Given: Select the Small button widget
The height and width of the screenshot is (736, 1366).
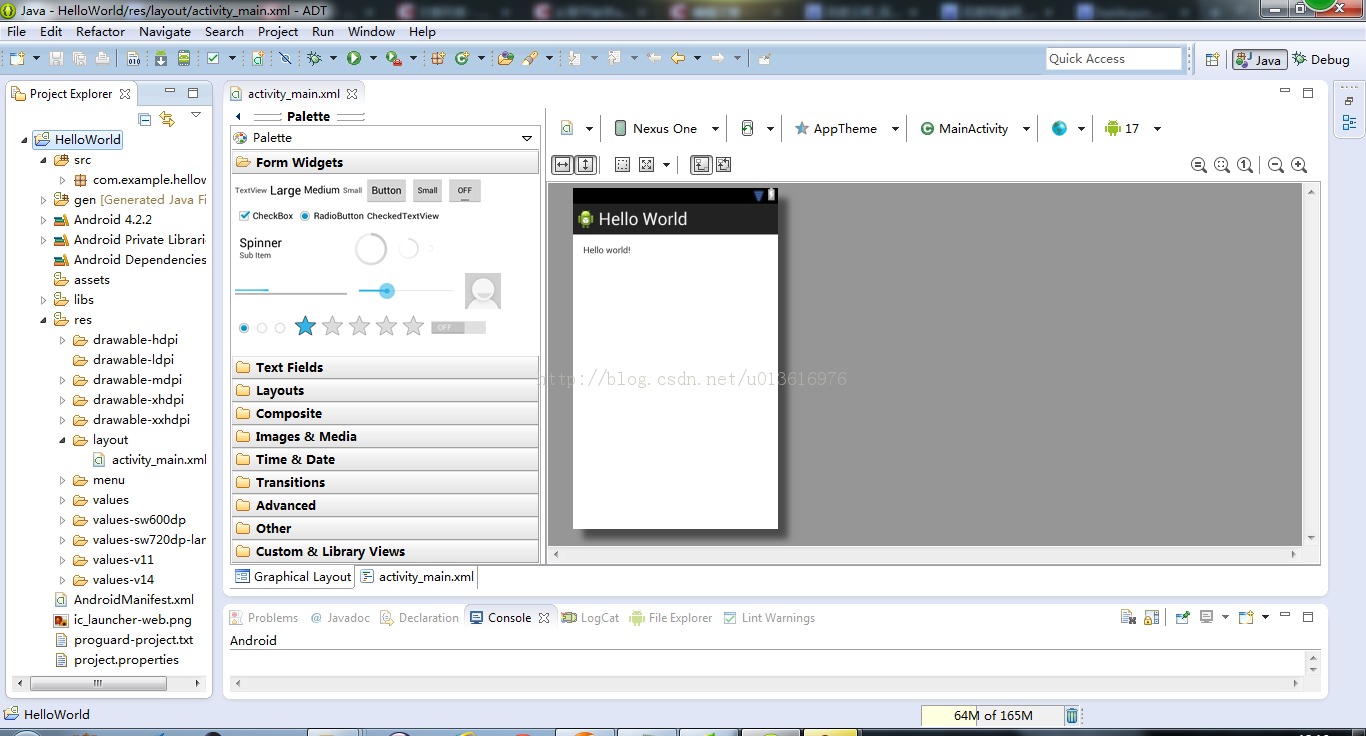Looking at the screenshot, I should pos(427,190).
